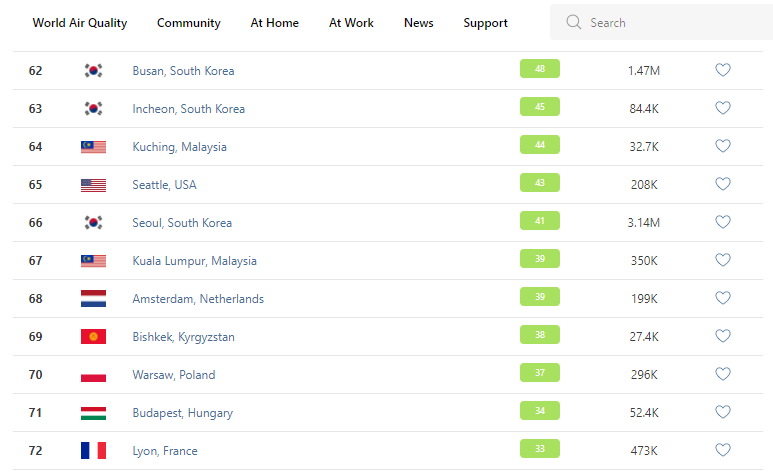The width and height of the screenshot is (773, 475).
Task: Go to the At Home section
Action: pos(275,23)
